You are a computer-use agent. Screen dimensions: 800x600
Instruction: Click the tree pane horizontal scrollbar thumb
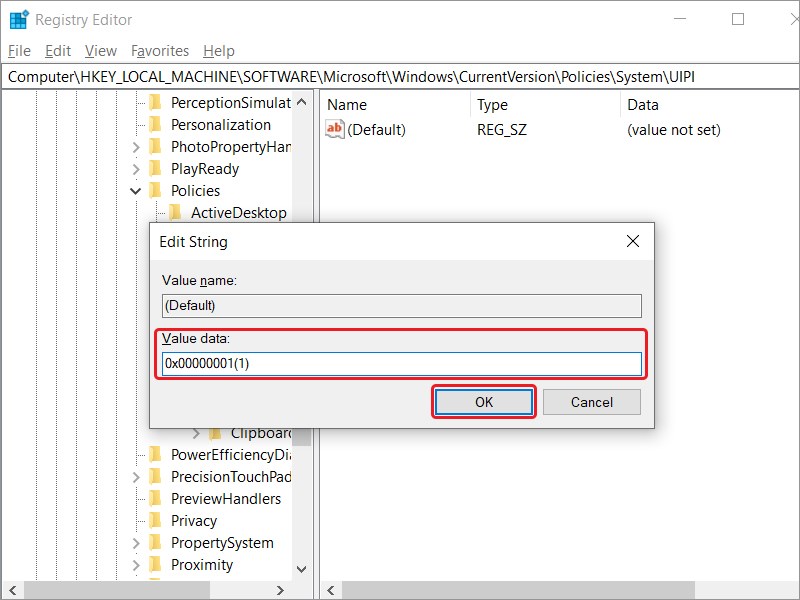coord(117,590)
